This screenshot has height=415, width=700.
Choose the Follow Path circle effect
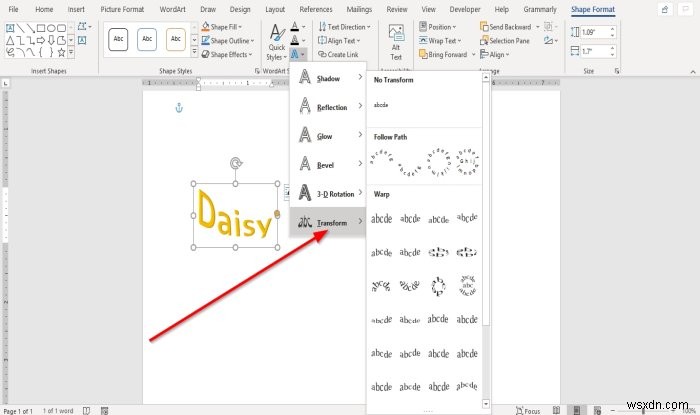tap(438, 162)
